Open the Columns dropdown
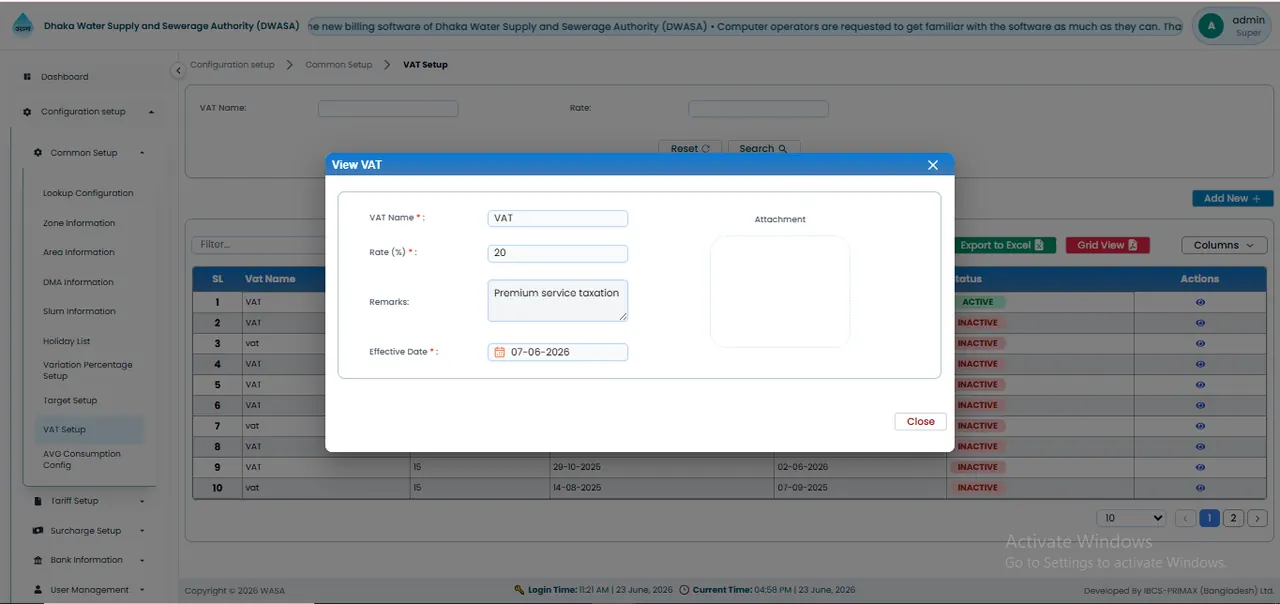The width and height of the screenshot is (1280, 604). click(1224, 245)
